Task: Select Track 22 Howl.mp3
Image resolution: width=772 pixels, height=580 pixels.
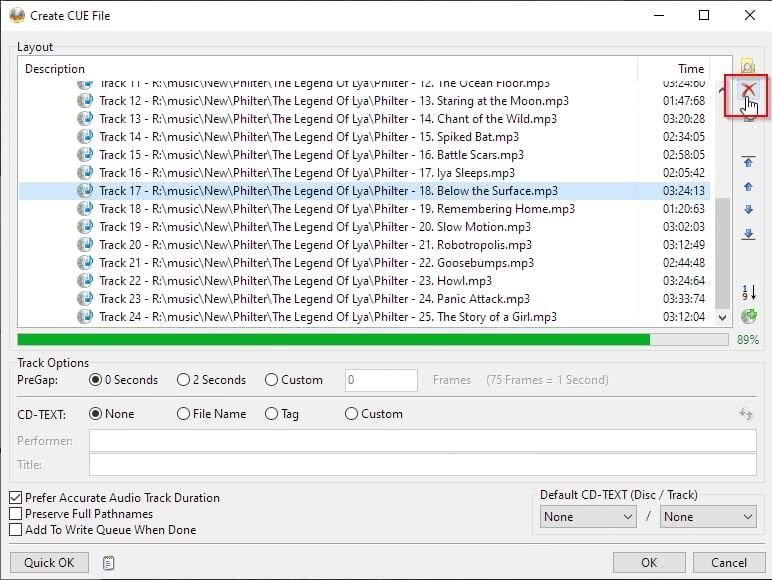Action: [364, 281]
